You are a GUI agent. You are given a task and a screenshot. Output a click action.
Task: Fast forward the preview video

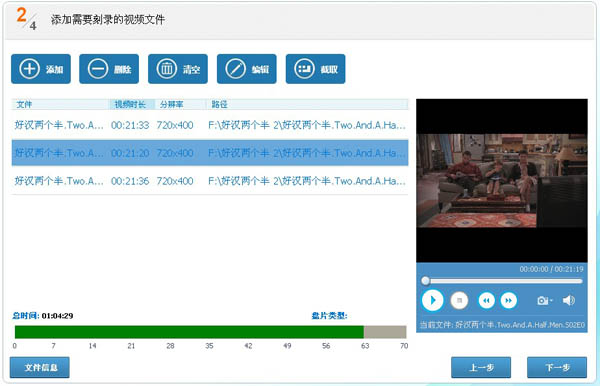click(509, 300)
